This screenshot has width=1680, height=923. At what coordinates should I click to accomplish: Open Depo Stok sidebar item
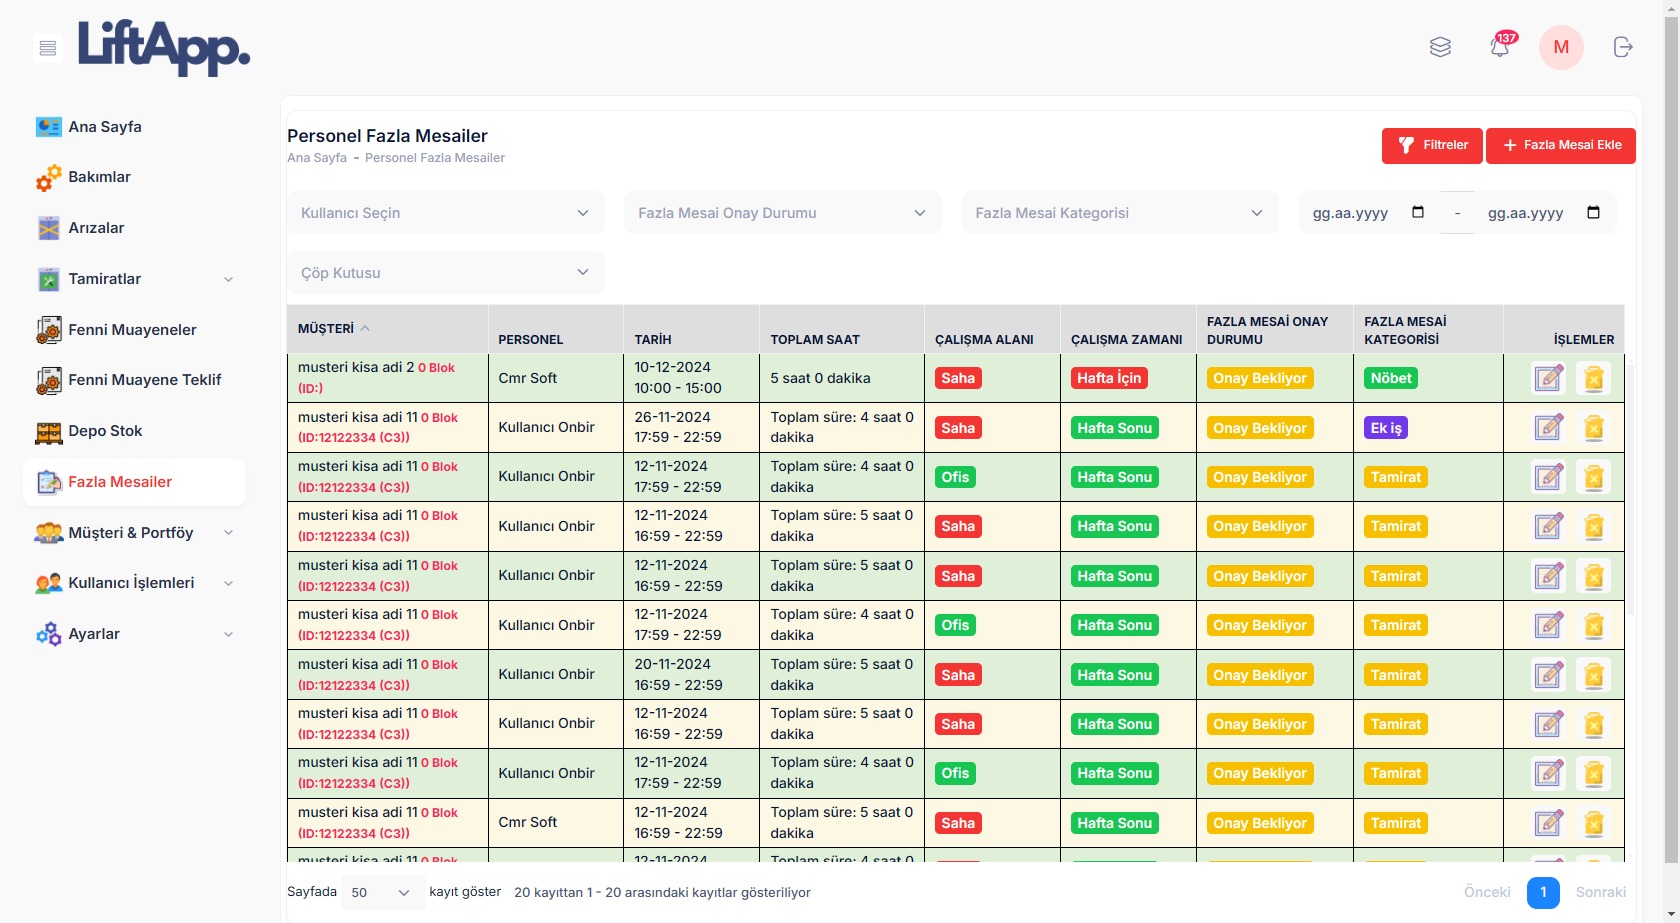pyautogui.click(x=105, y=431)
